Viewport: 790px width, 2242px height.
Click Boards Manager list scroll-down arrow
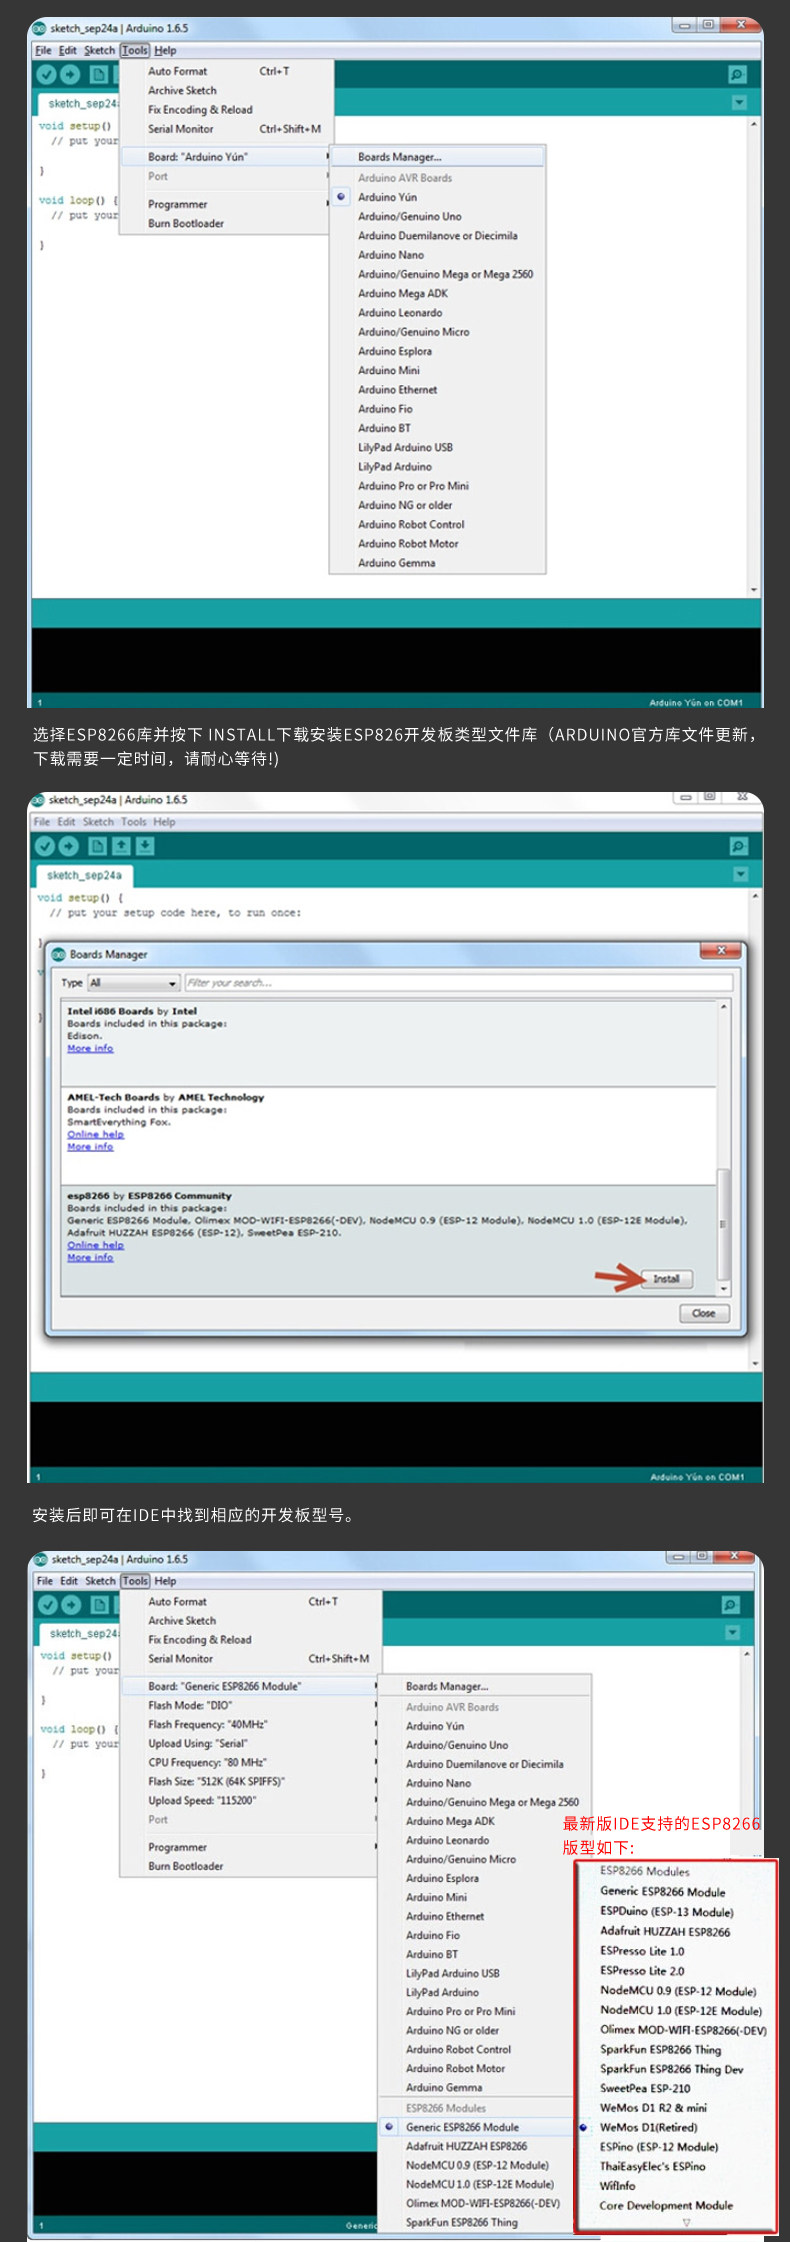click(x=723, y=1290)
